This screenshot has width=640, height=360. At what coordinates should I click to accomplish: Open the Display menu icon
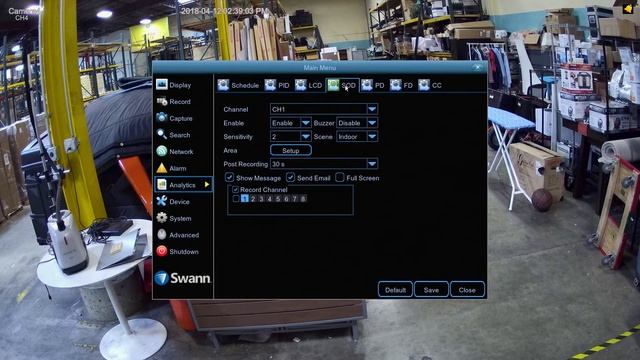pos(162,84)
